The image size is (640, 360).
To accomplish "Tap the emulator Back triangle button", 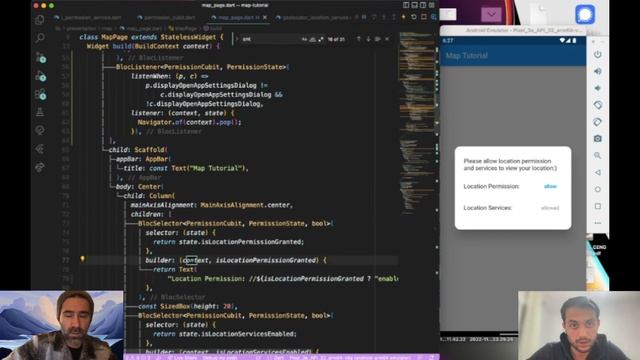I will tap(598, 172).
